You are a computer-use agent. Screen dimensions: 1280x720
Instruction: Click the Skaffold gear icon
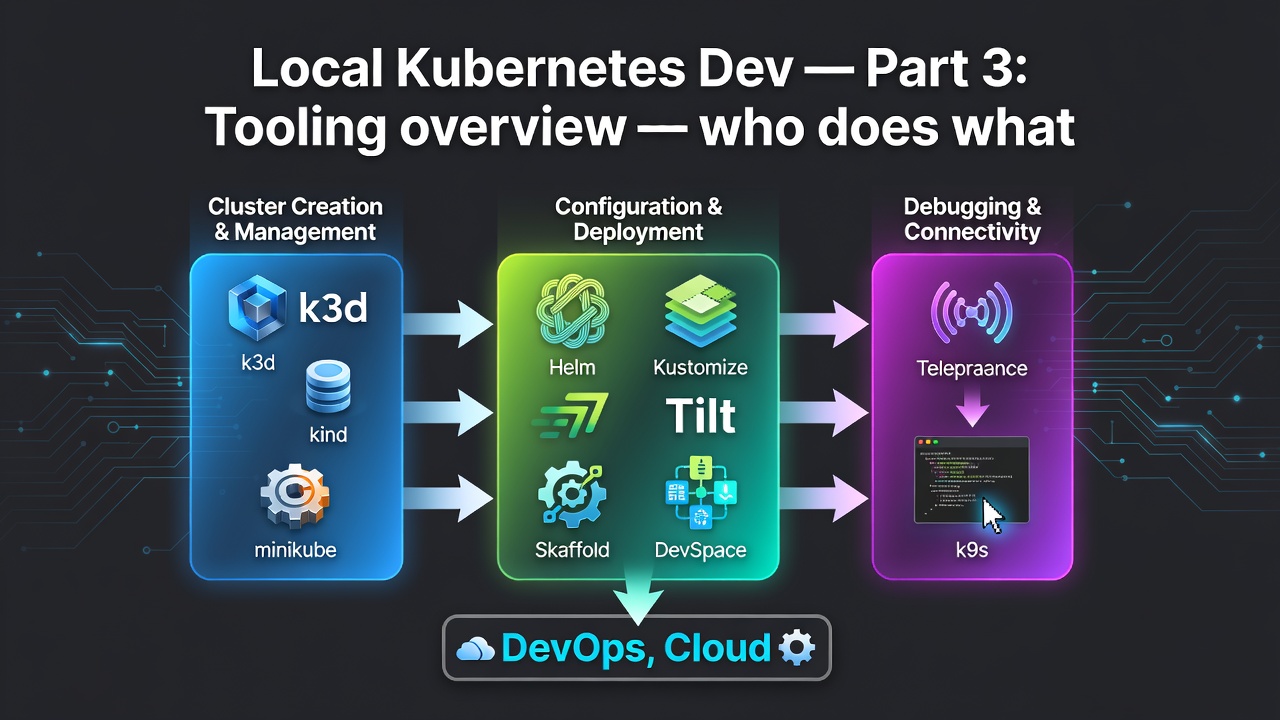[572, 494]
